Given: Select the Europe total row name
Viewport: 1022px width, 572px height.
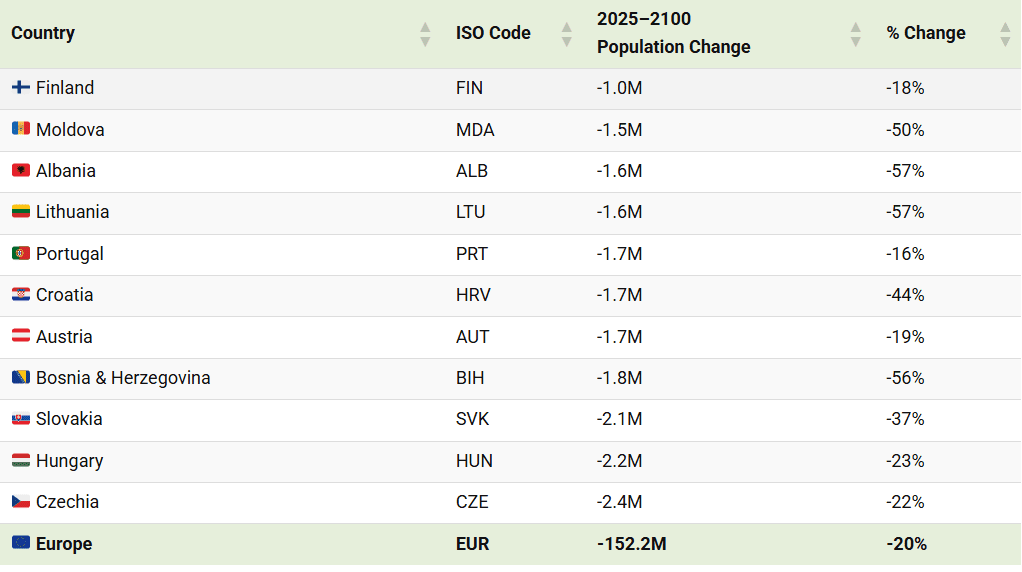Looking at the screenshot, I should pyautogui.click(x=64, y=544).
